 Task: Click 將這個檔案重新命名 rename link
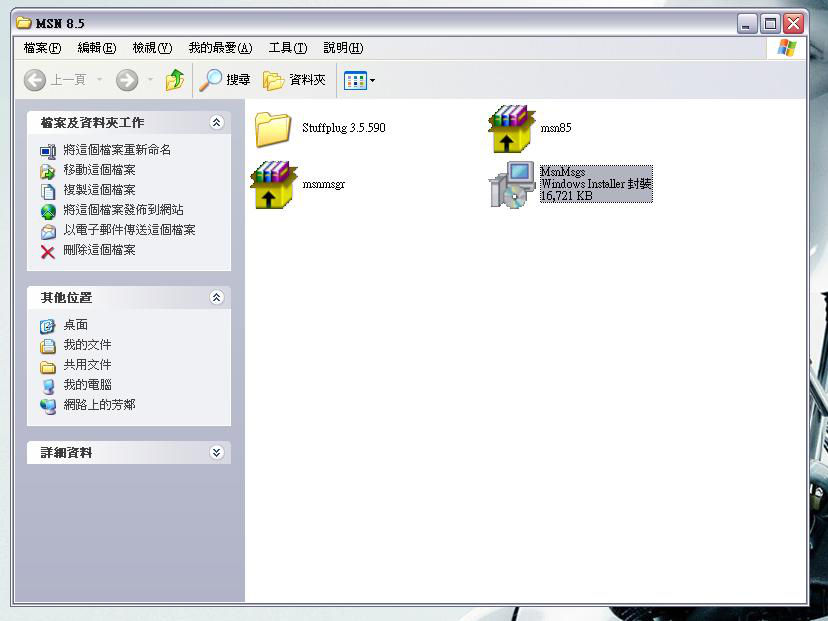[x=117, y=150]
